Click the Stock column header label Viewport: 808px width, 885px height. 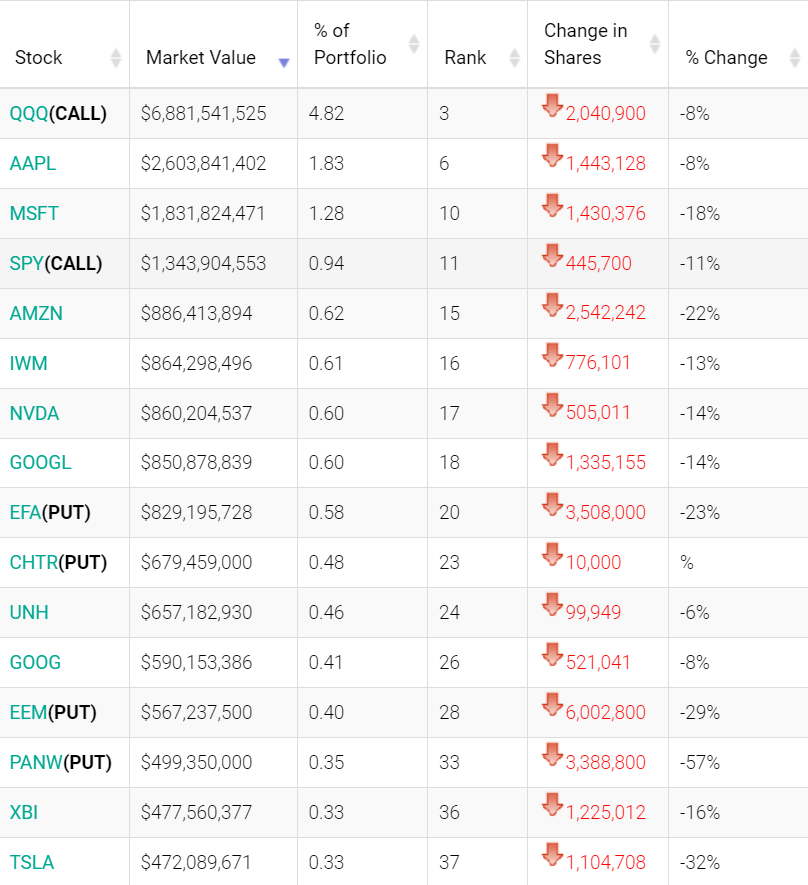[x=38, y=58]
